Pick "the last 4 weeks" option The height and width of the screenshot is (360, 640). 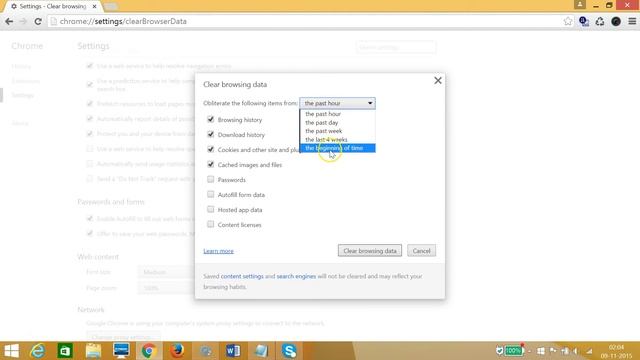(x=338, y=140)
